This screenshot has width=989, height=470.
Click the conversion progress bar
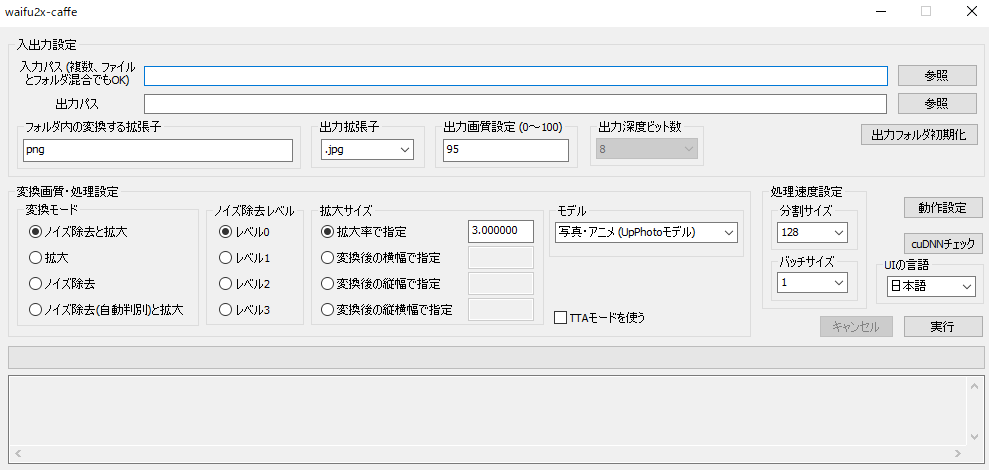pos(496,357)
